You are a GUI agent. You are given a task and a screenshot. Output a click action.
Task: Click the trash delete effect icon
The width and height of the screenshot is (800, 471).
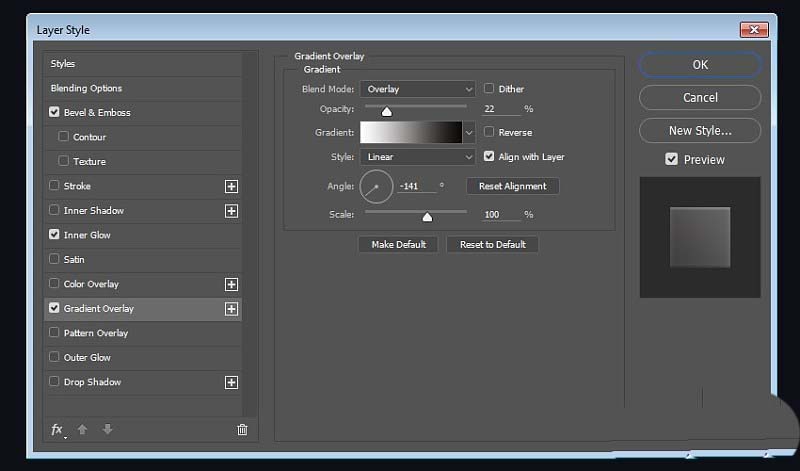242,430
